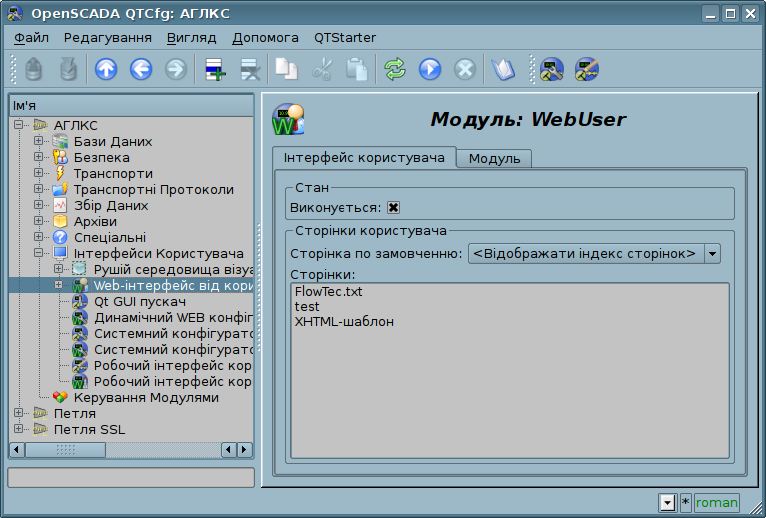
Task: Click the tree's horizontal scrollbar right arrow
Action: coord(245,450)
